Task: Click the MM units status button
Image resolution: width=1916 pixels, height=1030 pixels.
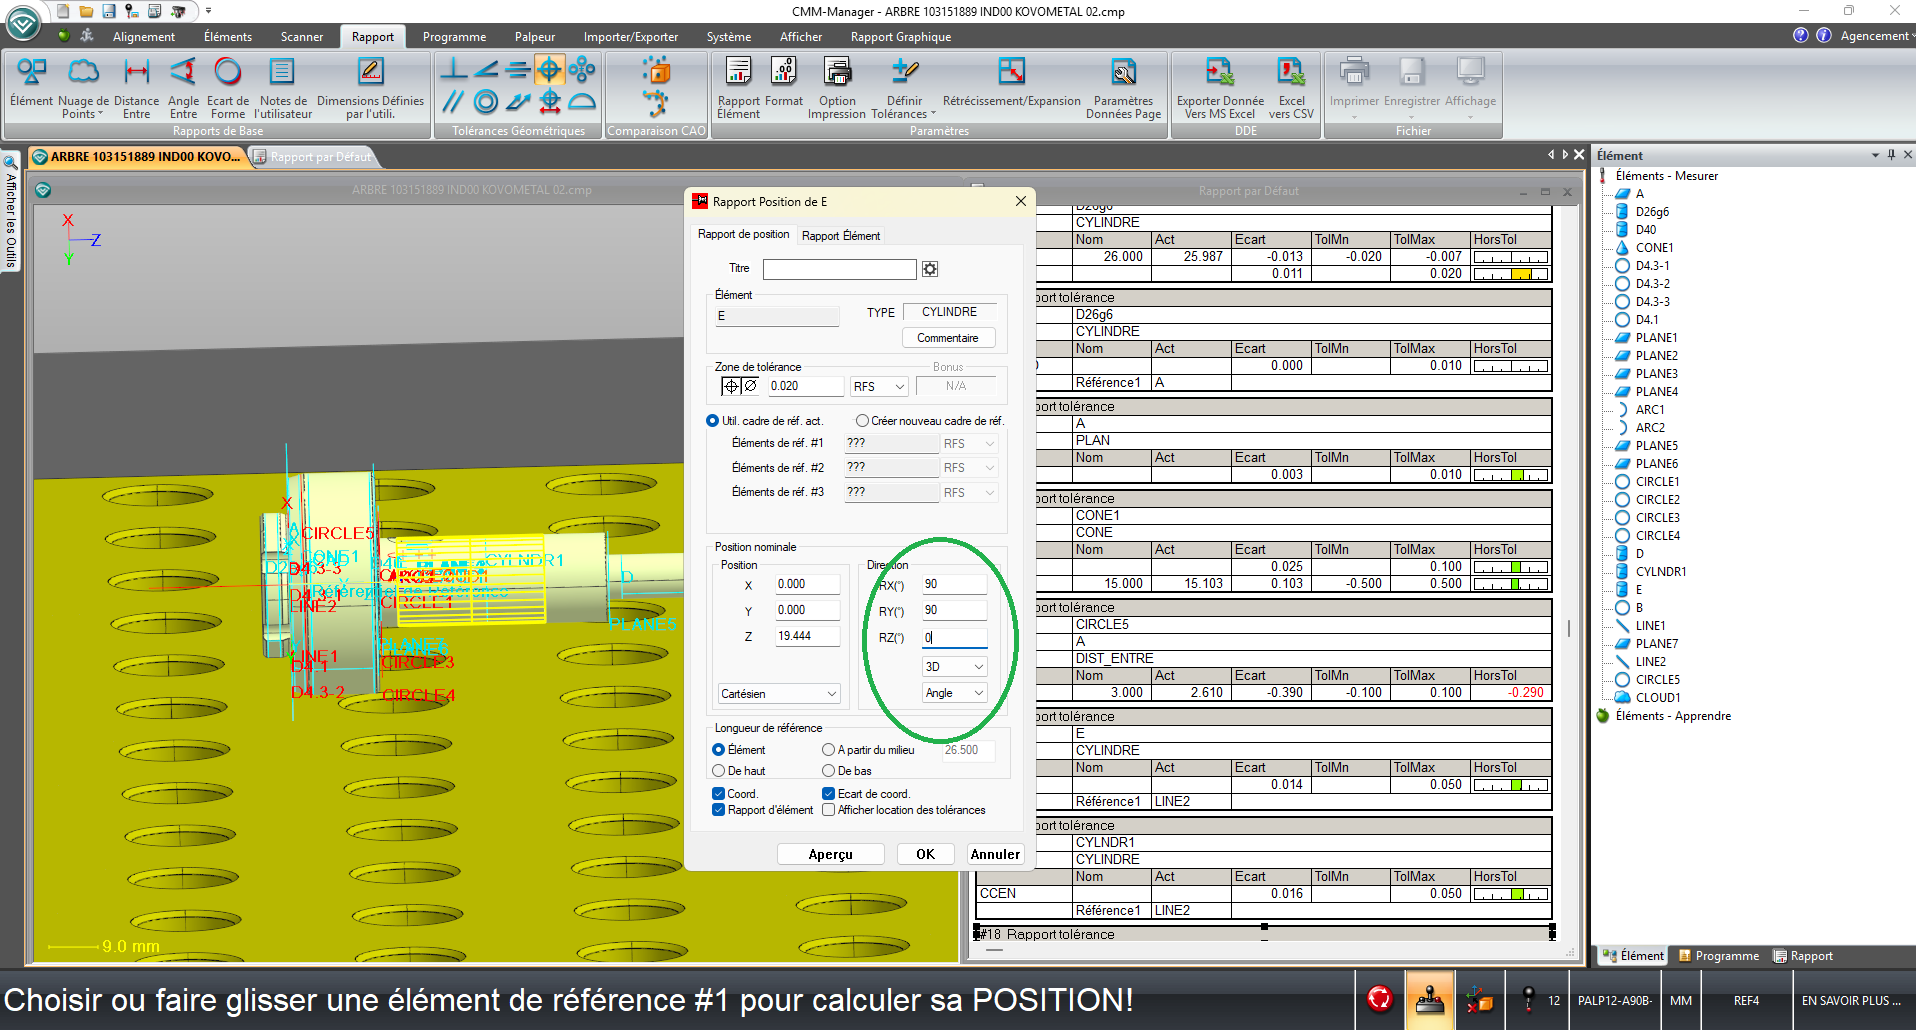Action: pyautogui.click(x=1681, y=1000)
